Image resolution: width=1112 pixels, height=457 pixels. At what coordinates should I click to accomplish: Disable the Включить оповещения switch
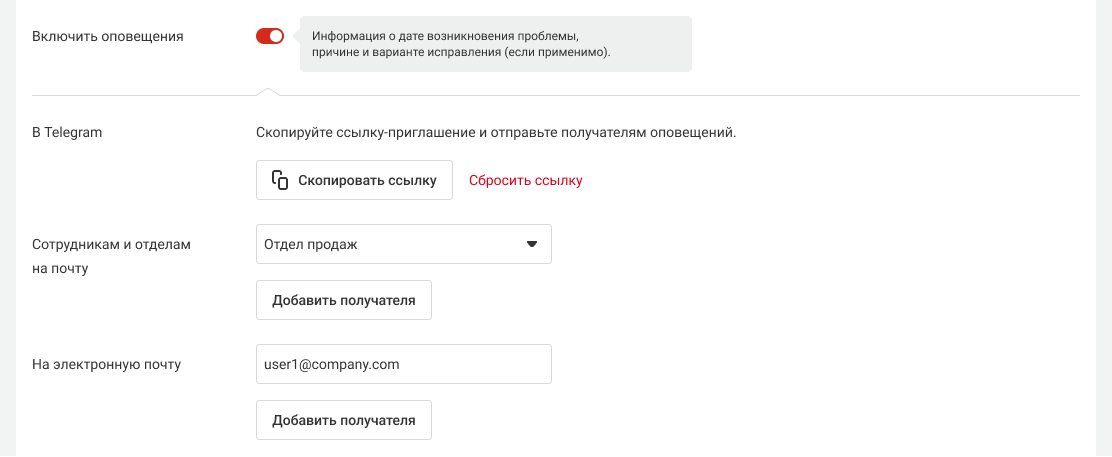(270, 36)
